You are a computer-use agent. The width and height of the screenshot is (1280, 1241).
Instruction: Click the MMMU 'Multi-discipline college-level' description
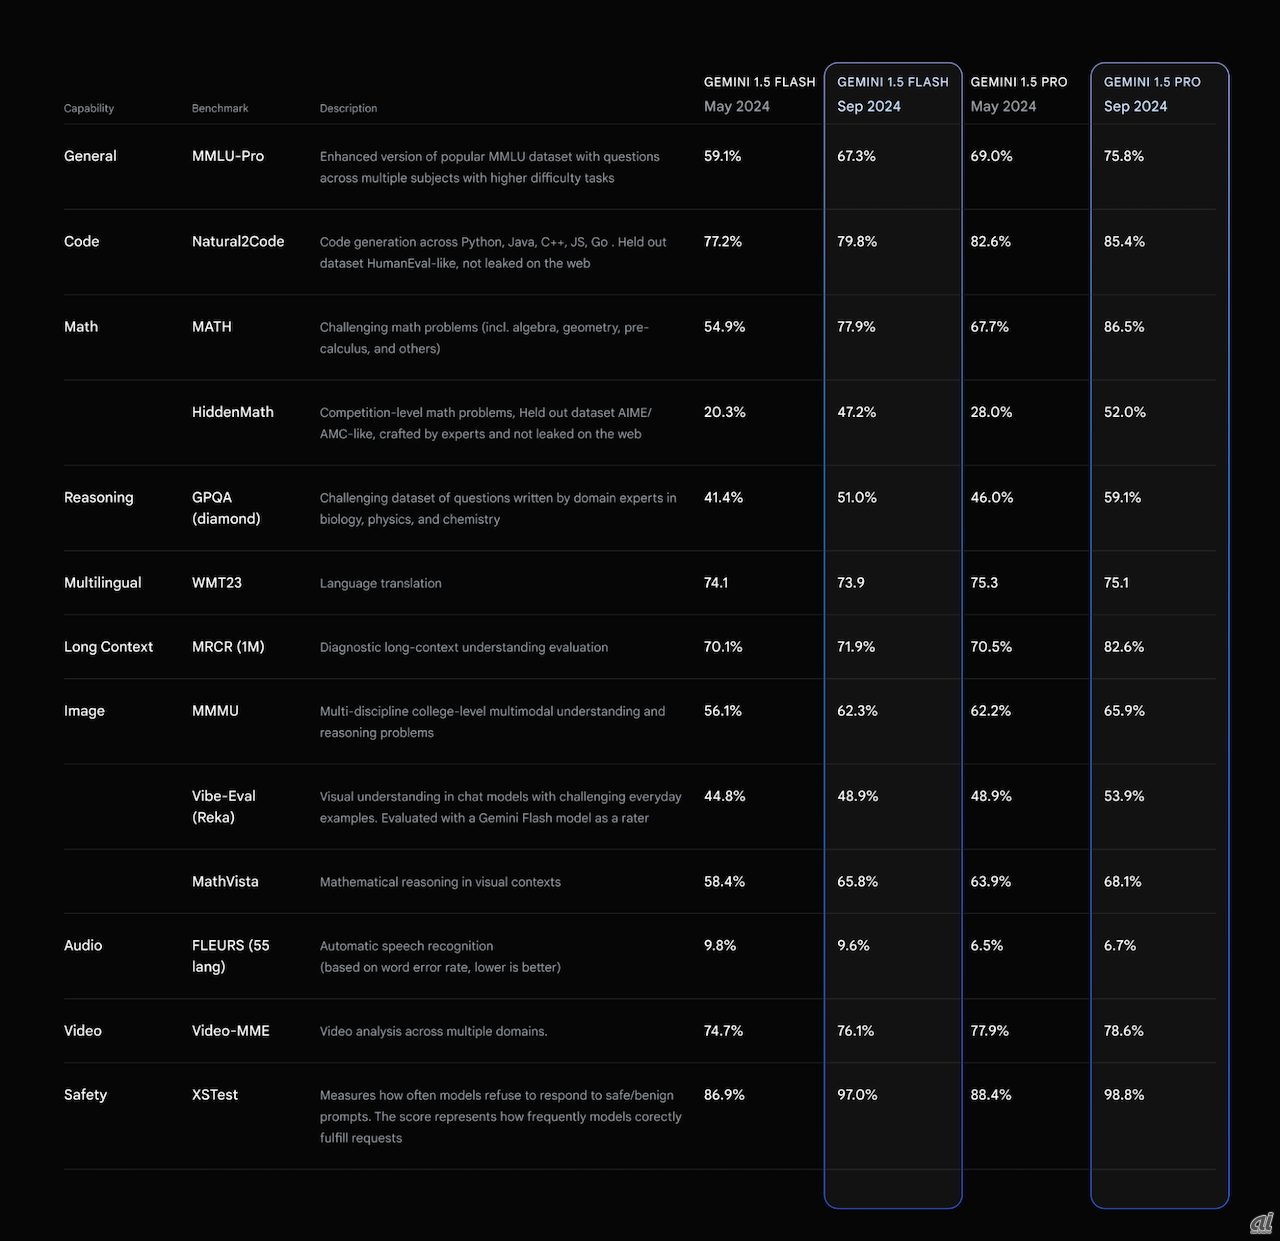click(492, 721)
